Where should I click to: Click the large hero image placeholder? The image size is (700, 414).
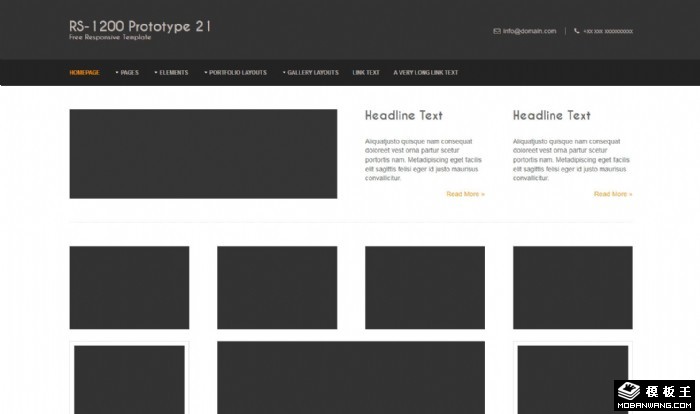[203, 154]
